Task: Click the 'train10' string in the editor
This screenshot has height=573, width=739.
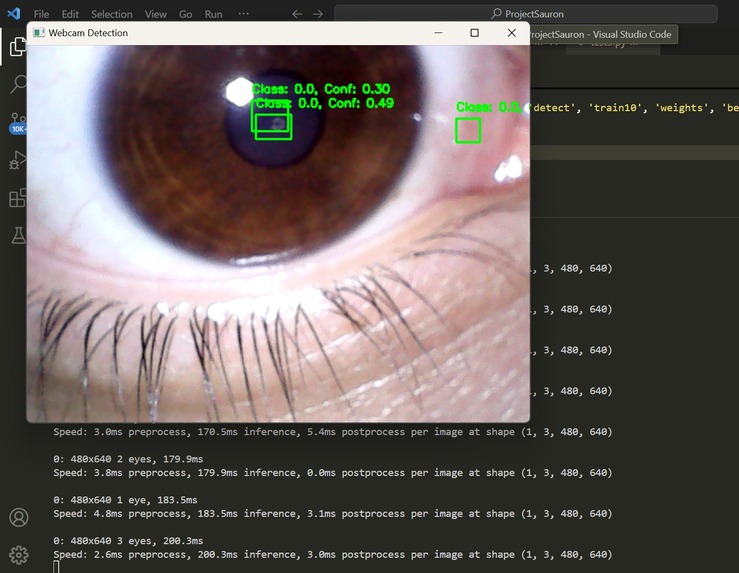Action: [x=615, y=108]
